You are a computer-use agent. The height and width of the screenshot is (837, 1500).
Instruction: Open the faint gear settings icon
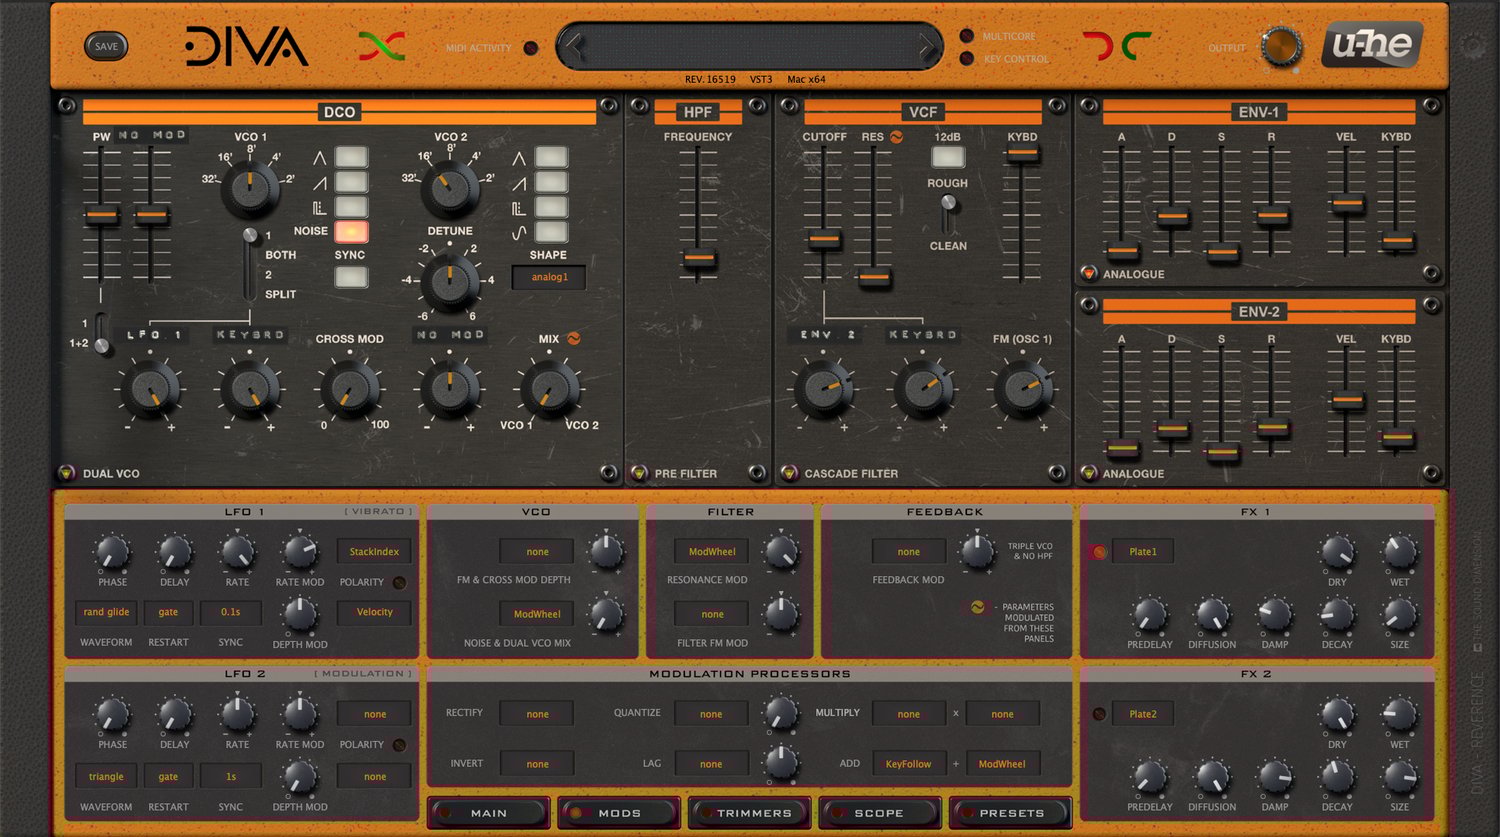[x=1472, y=45]
